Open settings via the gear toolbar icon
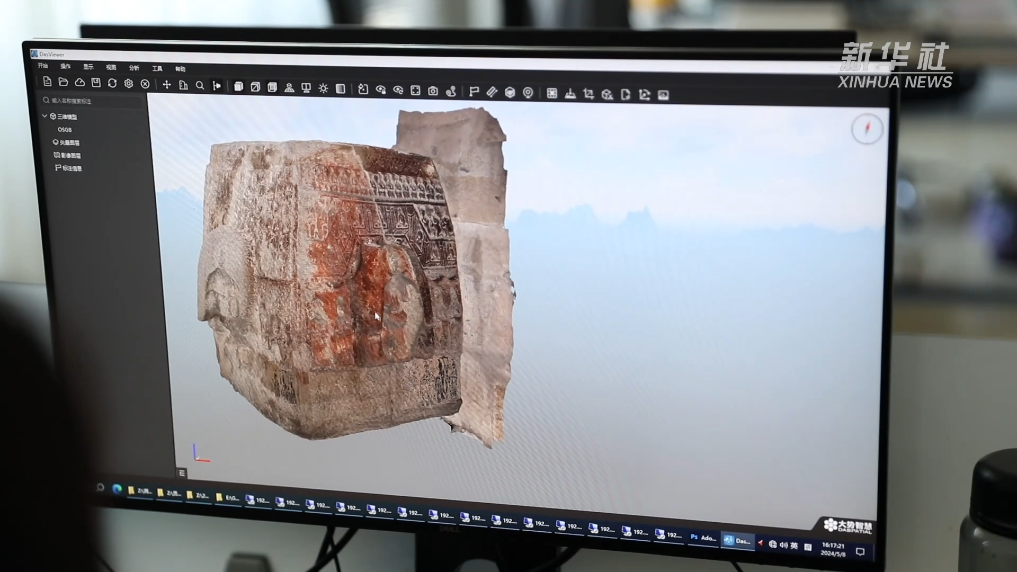The width and height of the screenshot is (1017, 572). 128,84
